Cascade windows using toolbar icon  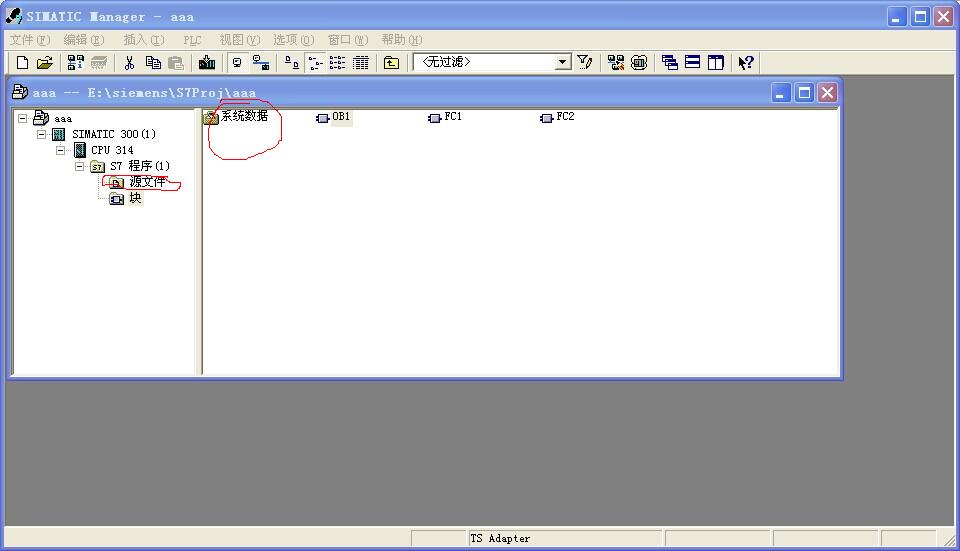pyautogui.click(x=670, y=62)
